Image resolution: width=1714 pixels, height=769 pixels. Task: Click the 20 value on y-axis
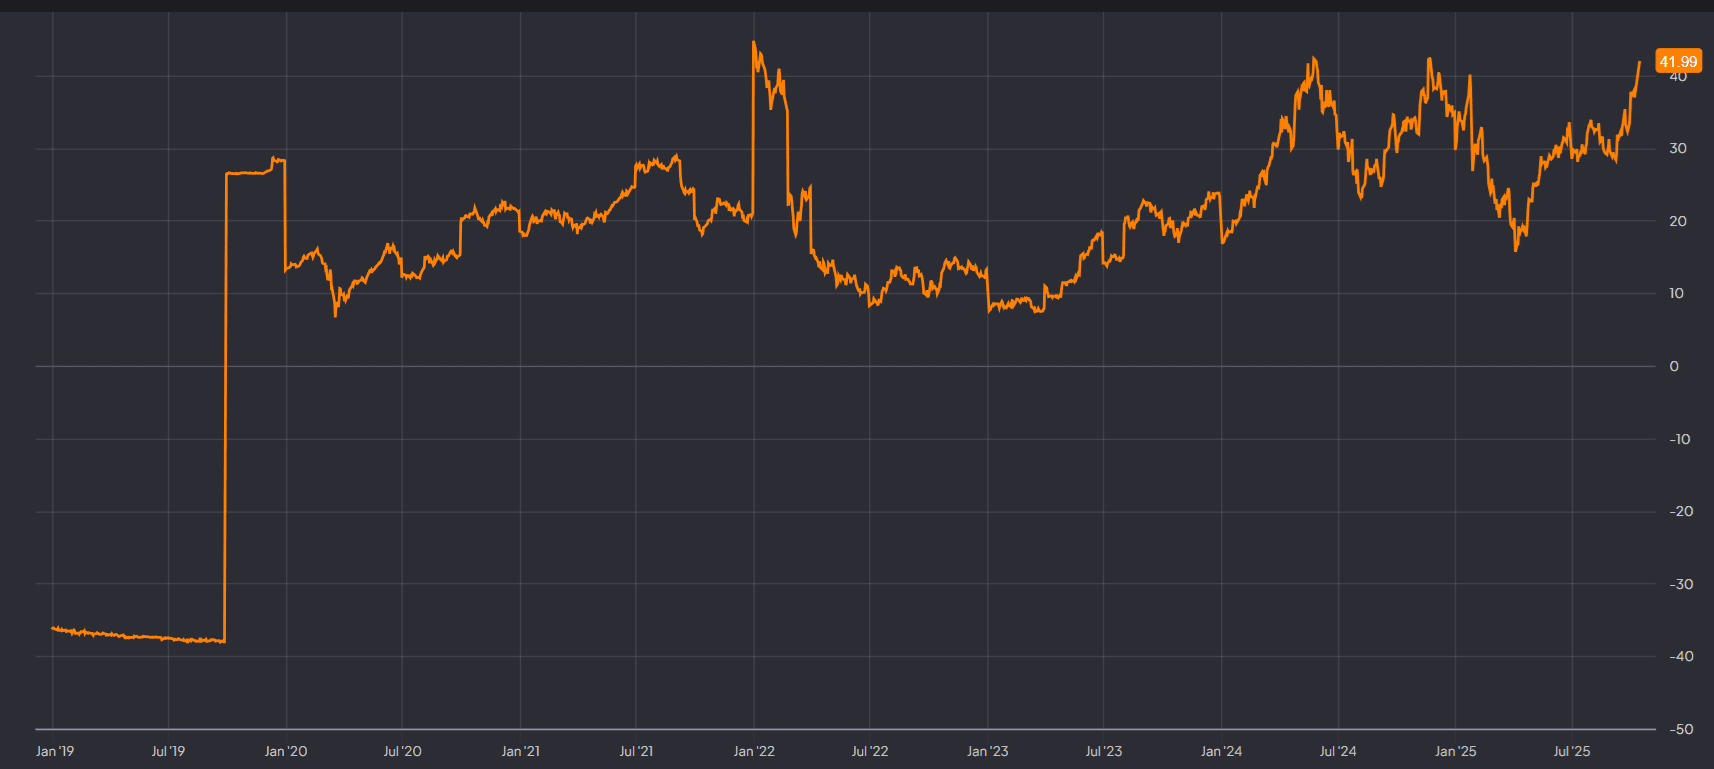coord(1677,221)
